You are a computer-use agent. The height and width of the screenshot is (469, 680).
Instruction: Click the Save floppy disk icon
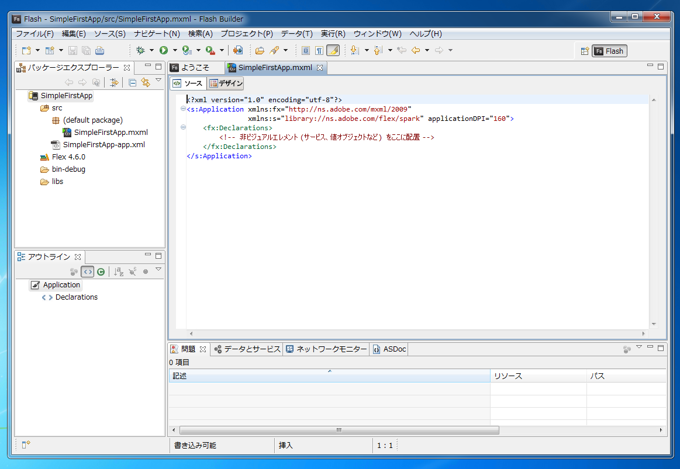coord(72,51)
